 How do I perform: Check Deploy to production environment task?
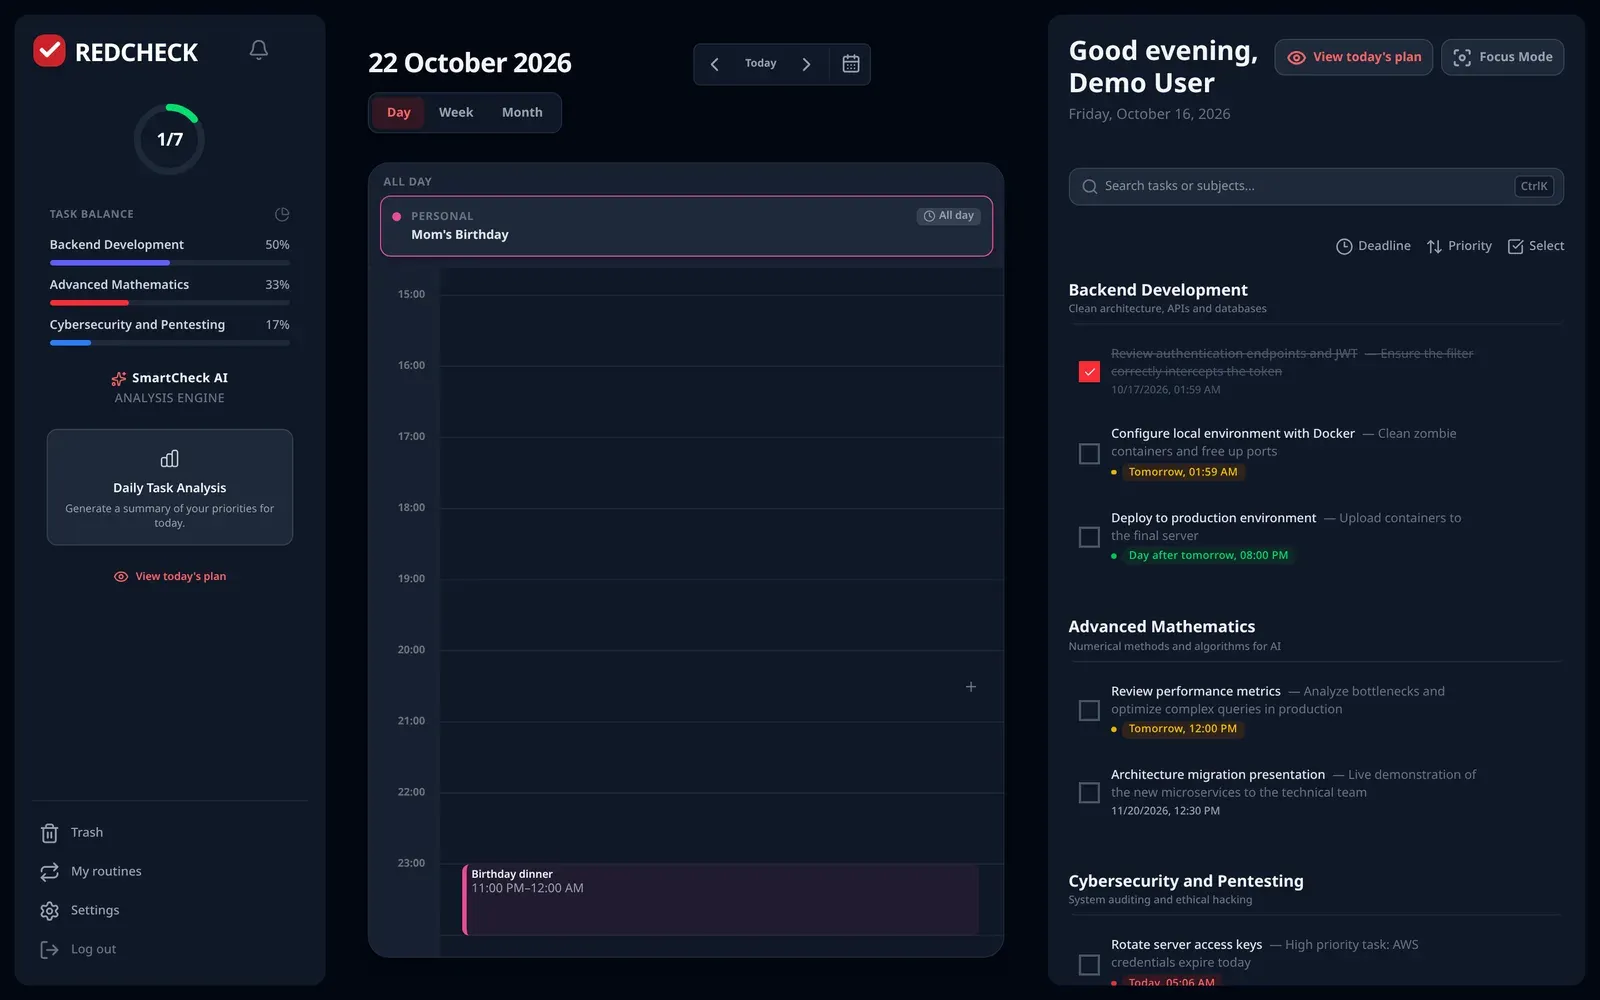(1089, 537)
